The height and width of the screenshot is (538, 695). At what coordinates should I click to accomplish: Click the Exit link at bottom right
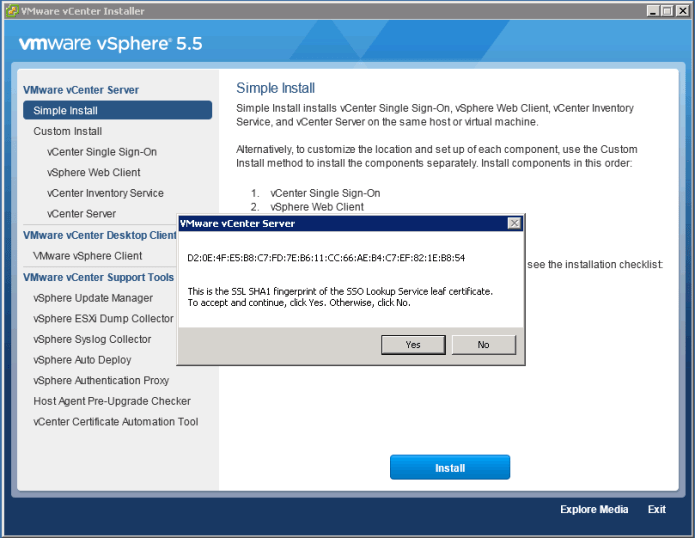[x=656, y=509]
